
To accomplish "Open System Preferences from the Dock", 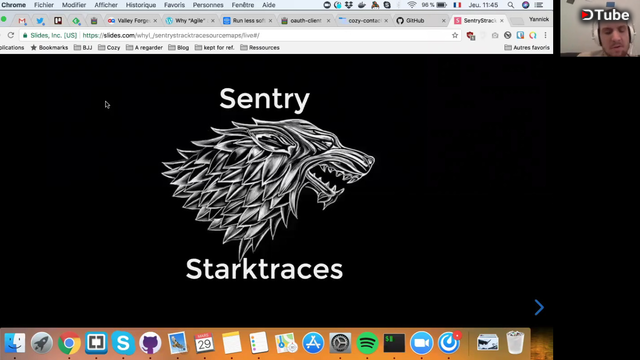I will coord(340,342).
